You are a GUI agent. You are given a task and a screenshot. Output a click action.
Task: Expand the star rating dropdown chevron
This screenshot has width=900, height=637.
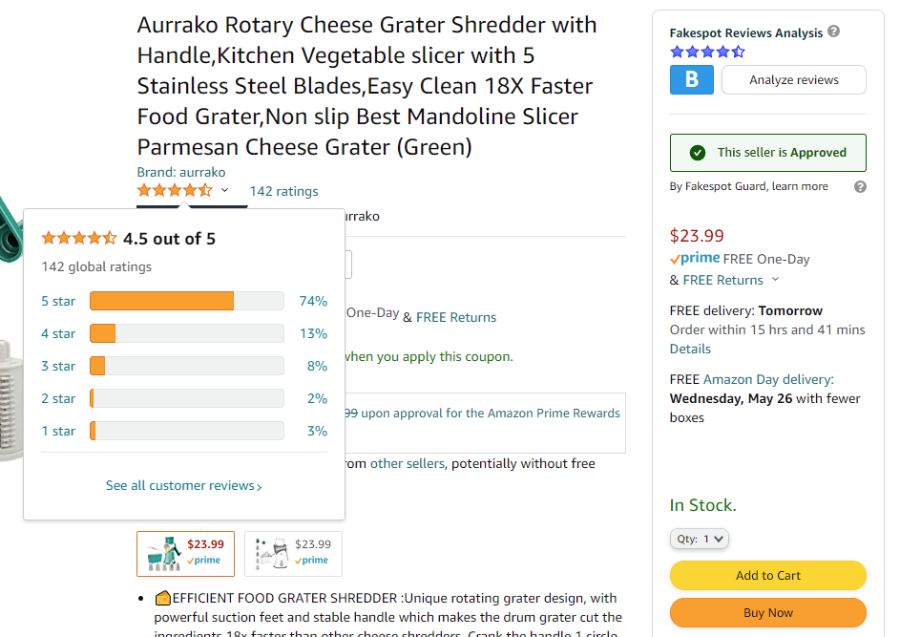pos(224,190)
